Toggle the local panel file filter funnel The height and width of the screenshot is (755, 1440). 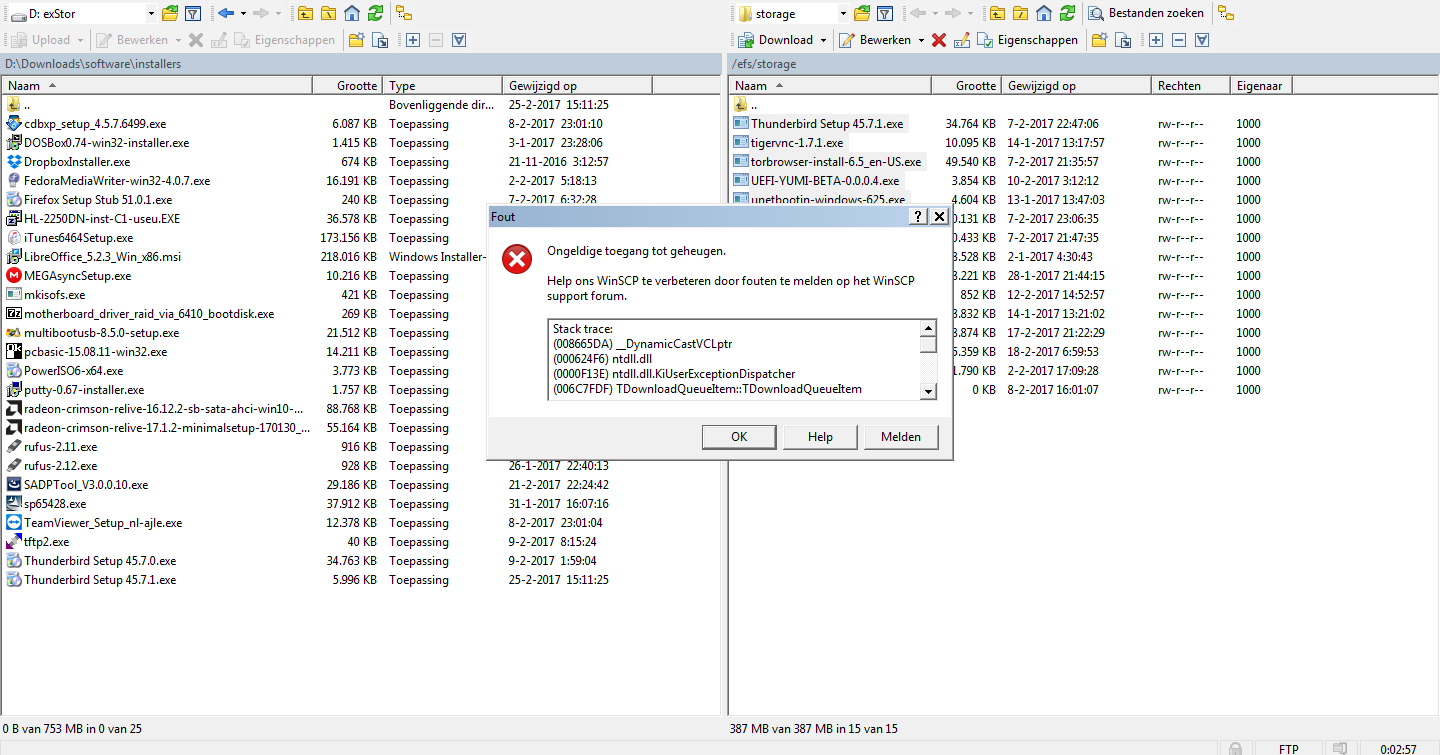point(193,13)
